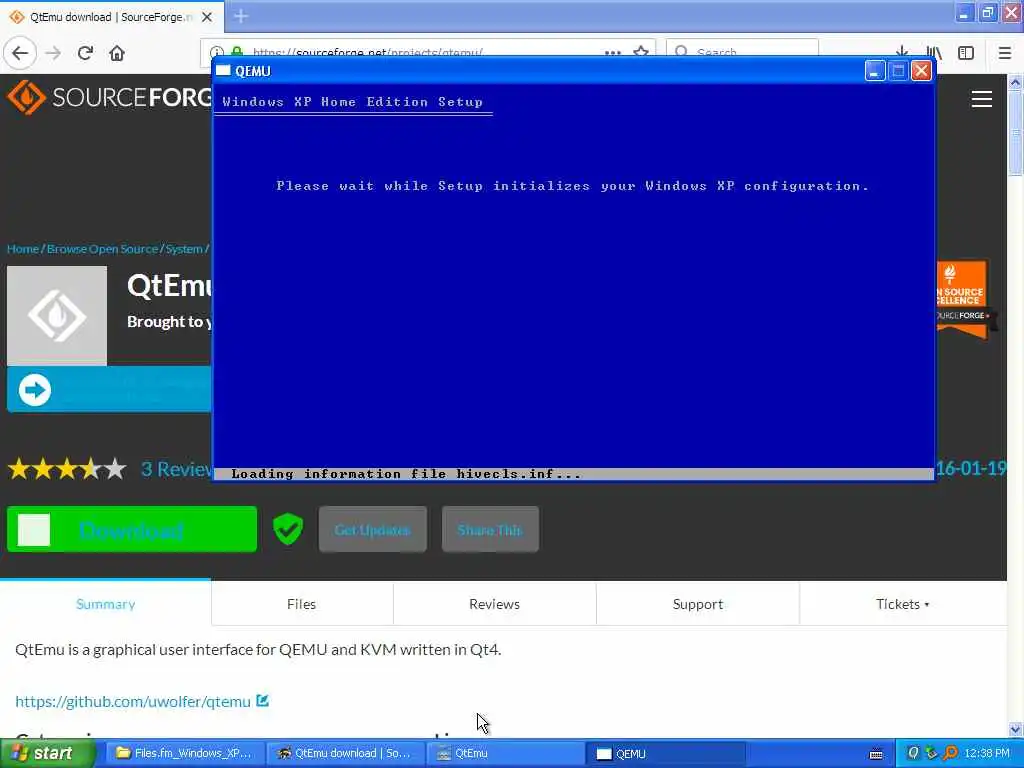Open the github.com/uwolfer/qtemu link
This screenshot has width=1024, height=768.
(x=133, y=701)
